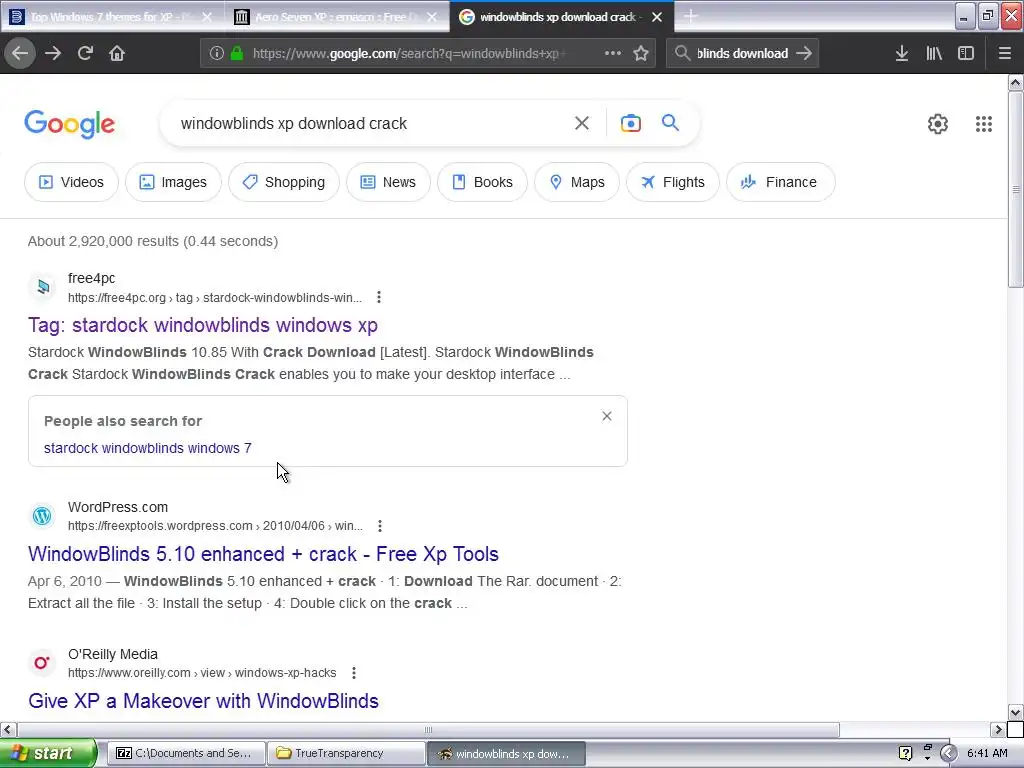This screenshot has height=768, width=1024.
Task: Open the Library bookshelf icon
Action: (x=934, y=53)
